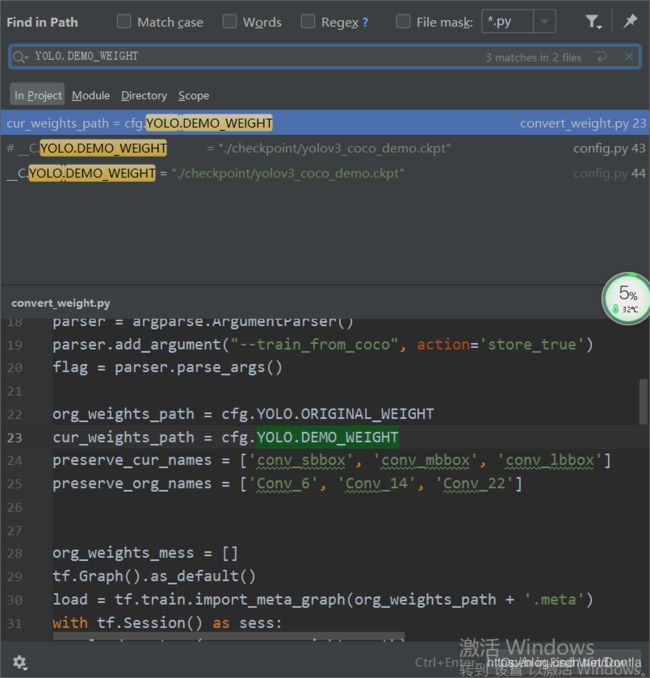Click parser.parse_args() on line 20
The image size is (650, 678).
coord(198,368)
